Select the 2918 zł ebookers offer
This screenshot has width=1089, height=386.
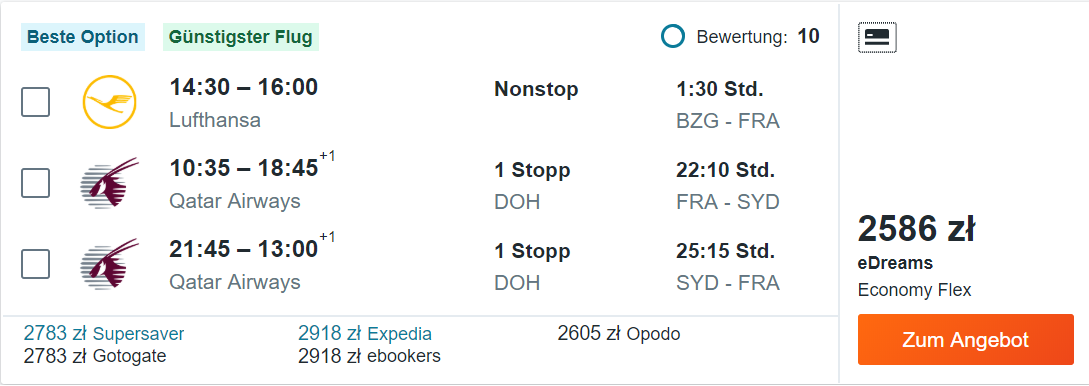pos(369,356)
